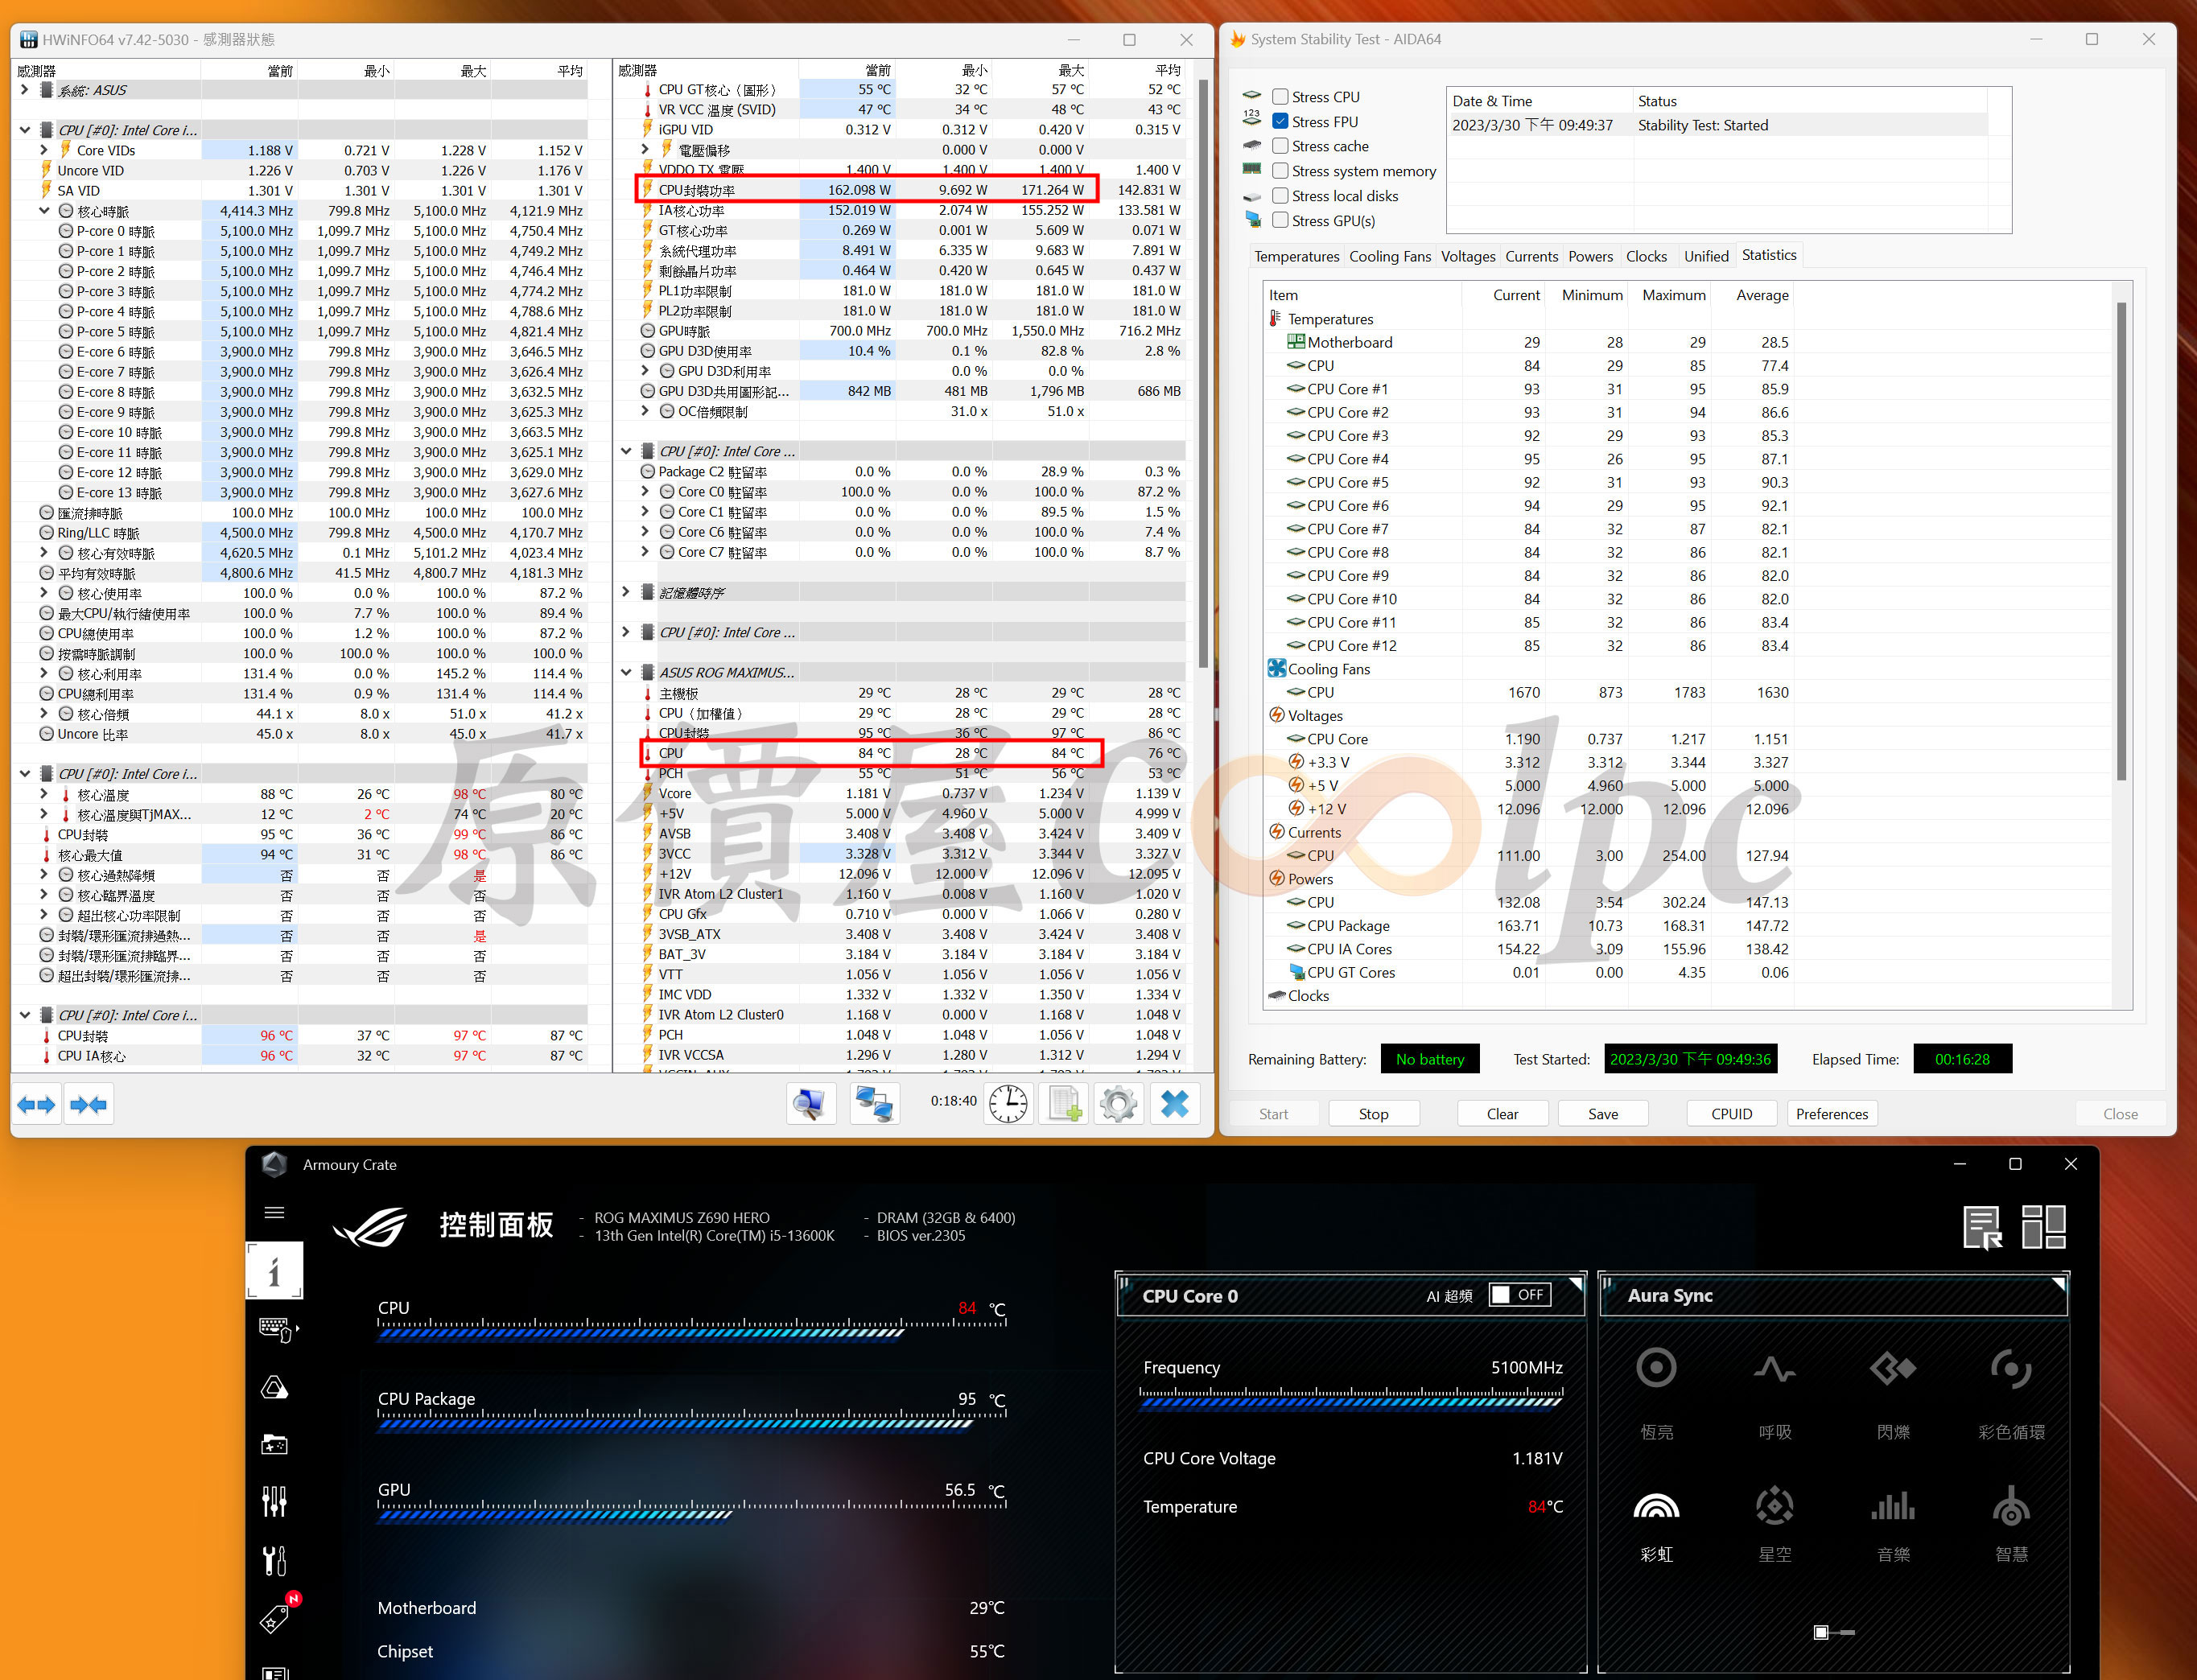2197x1680 pixels.
Task: Click HWiNFO right panel vertical scrollbar
Action: coord(1203,375)
